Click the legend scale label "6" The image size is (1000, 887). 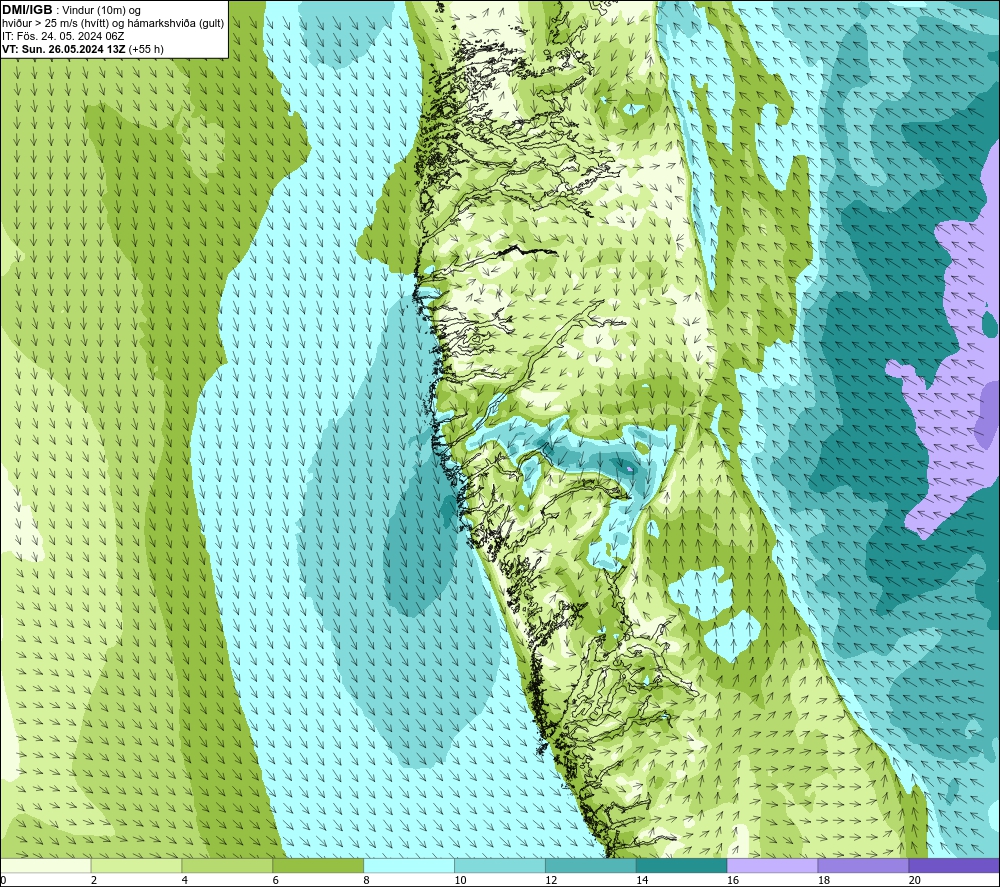coord(276,881)
